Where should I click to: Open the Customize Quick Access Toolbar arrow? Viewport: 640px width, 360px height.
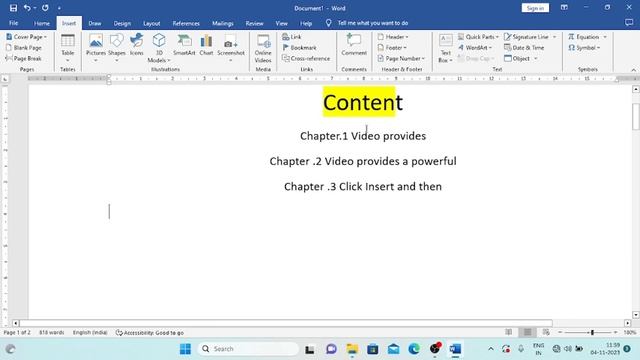pos(59,8)
